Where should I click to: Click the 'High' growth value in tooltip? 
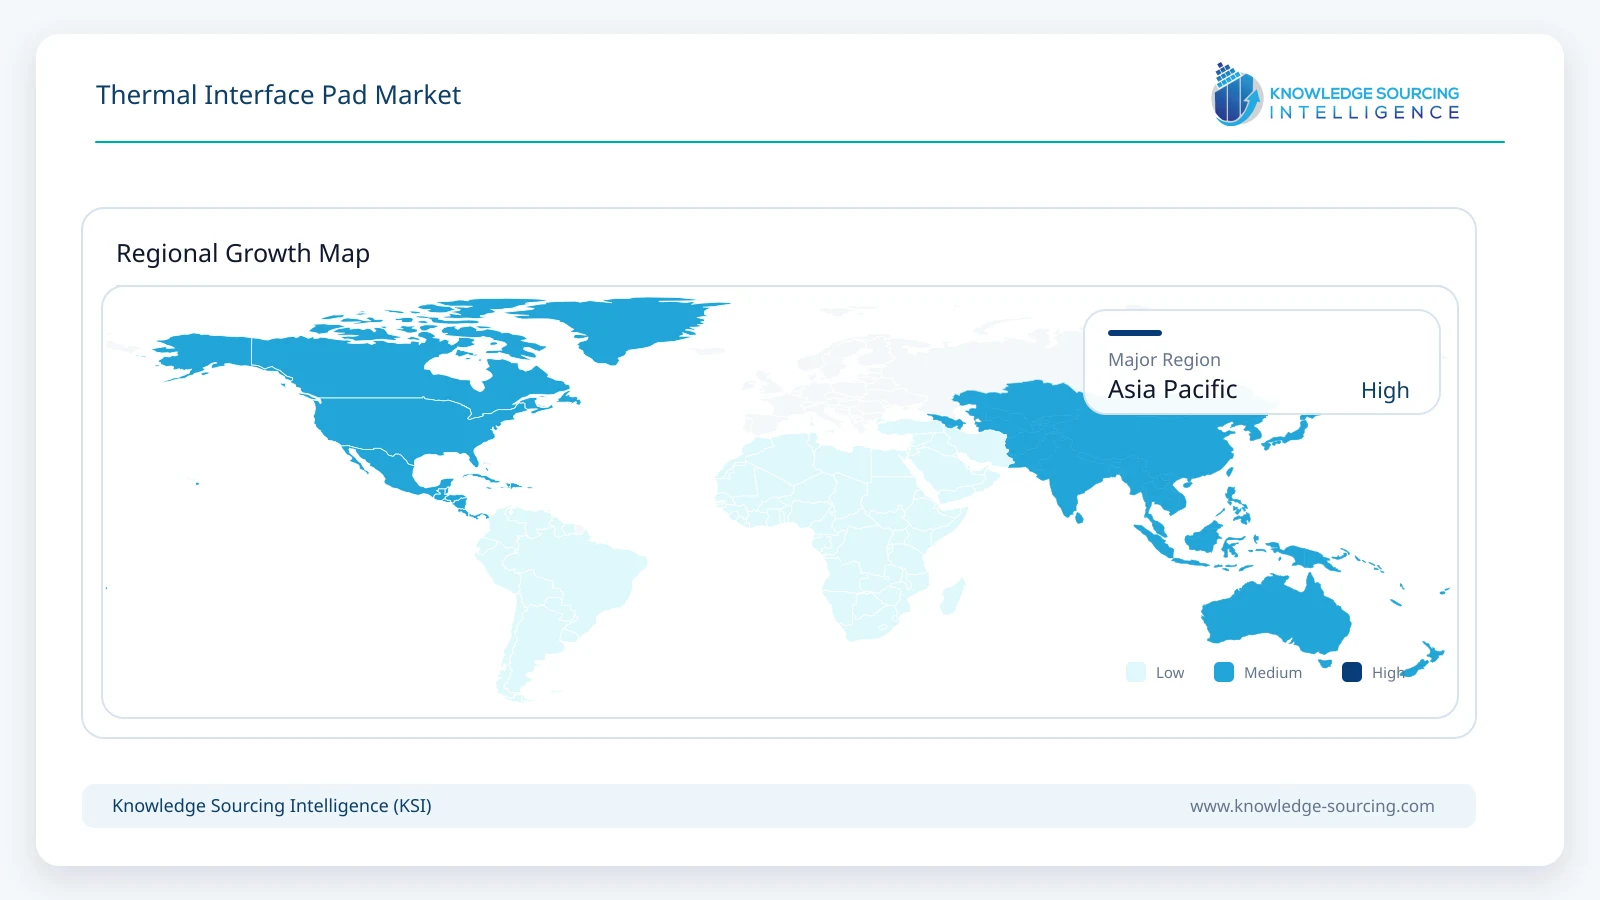(x=1385, y=391)
